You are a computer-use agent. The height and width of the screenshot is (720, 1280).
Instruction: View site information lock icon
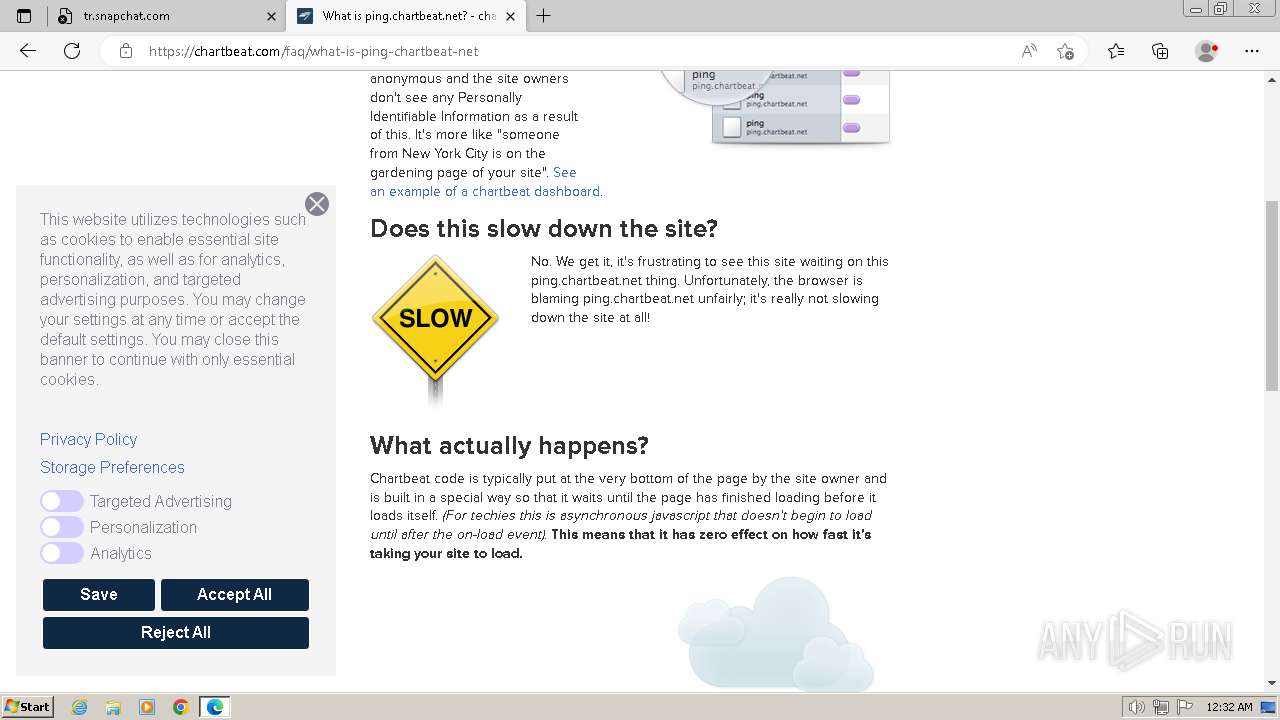coord(126,51)
